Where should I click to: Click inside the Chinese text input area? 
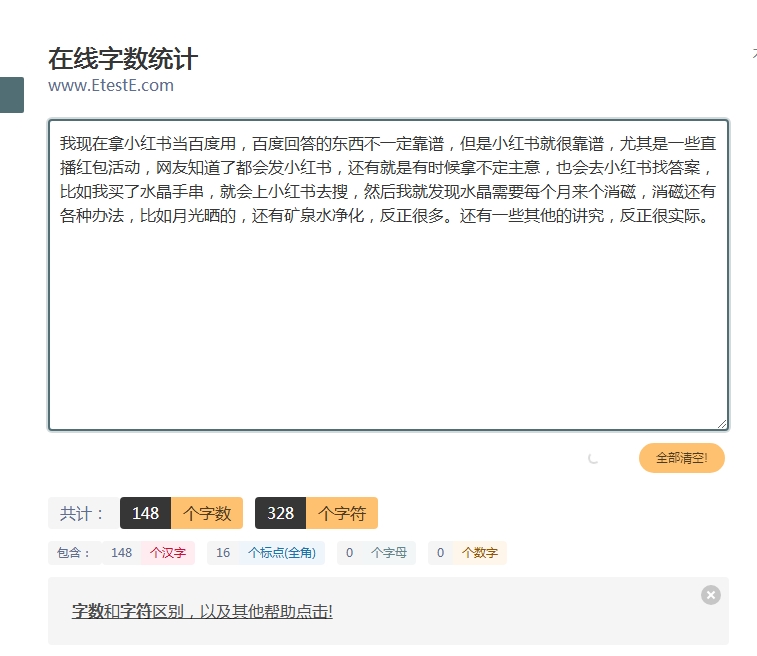388,275
